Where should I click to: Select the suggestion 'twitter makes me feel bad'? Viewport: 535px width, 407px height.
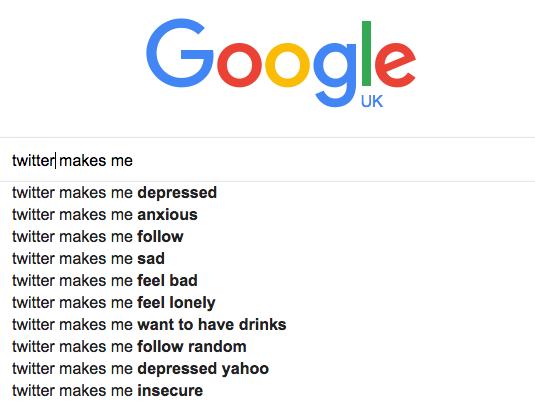268,281
